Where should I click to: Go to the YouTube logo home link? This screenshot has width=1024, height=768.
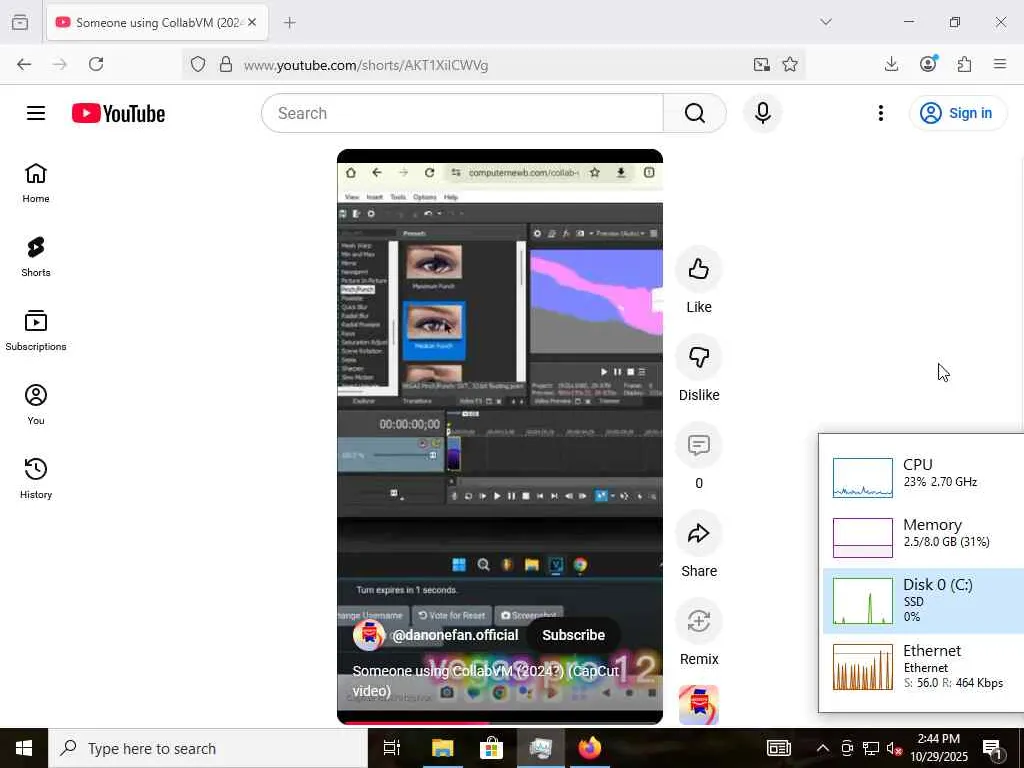point(118,113)
